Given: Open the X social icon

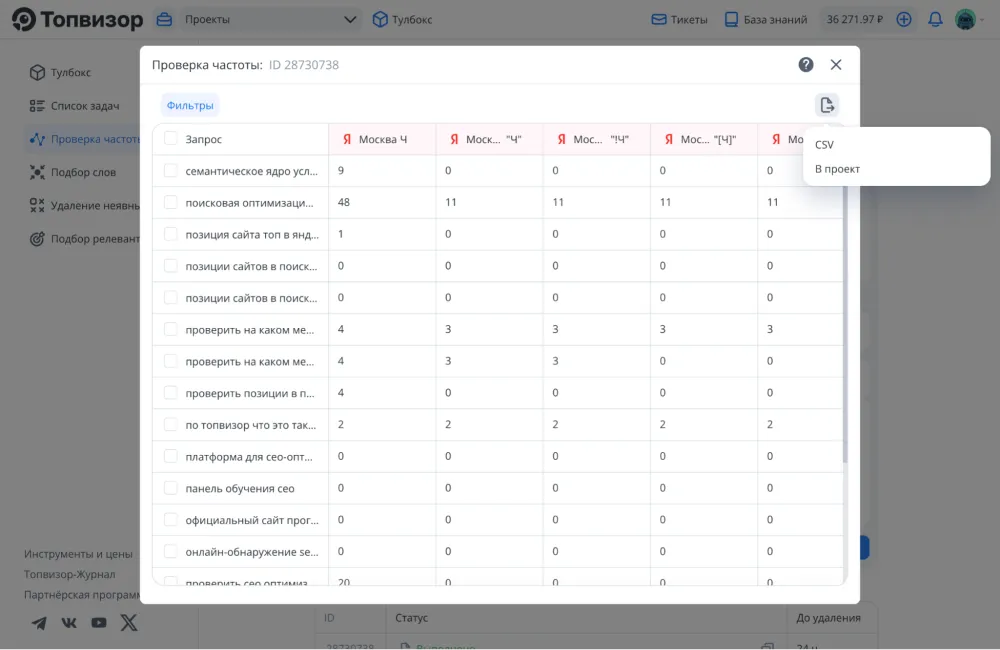Looking at the screenshot, I should (129, 623).
